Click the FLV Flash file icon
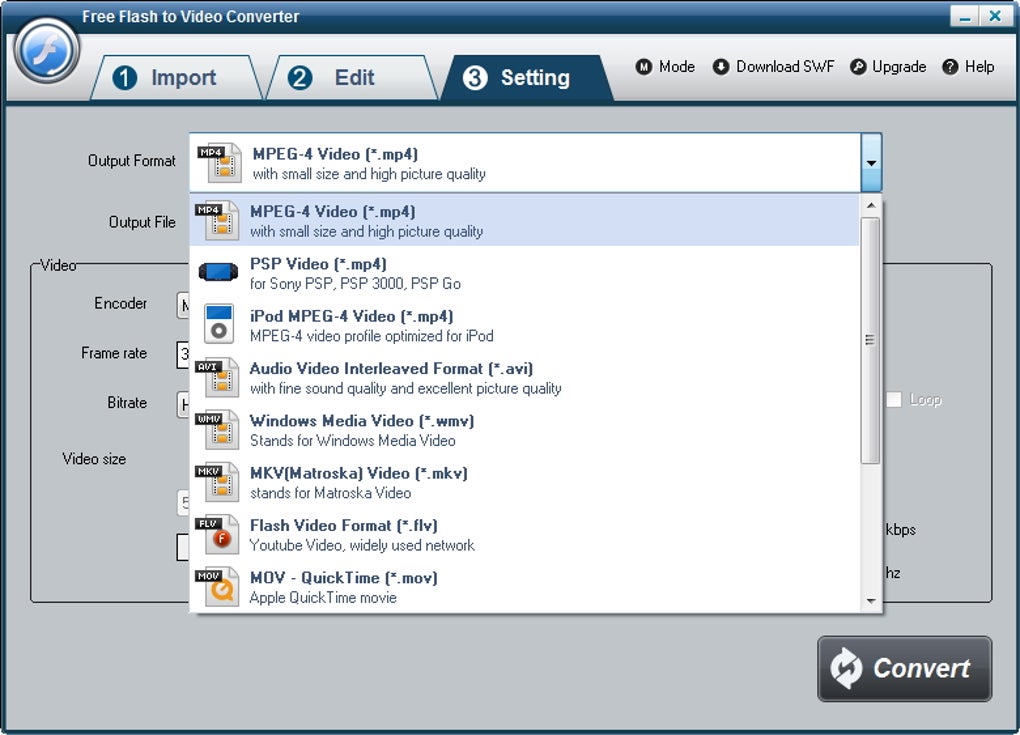The width and height of the screenshot is (1020, 735). 217,534
